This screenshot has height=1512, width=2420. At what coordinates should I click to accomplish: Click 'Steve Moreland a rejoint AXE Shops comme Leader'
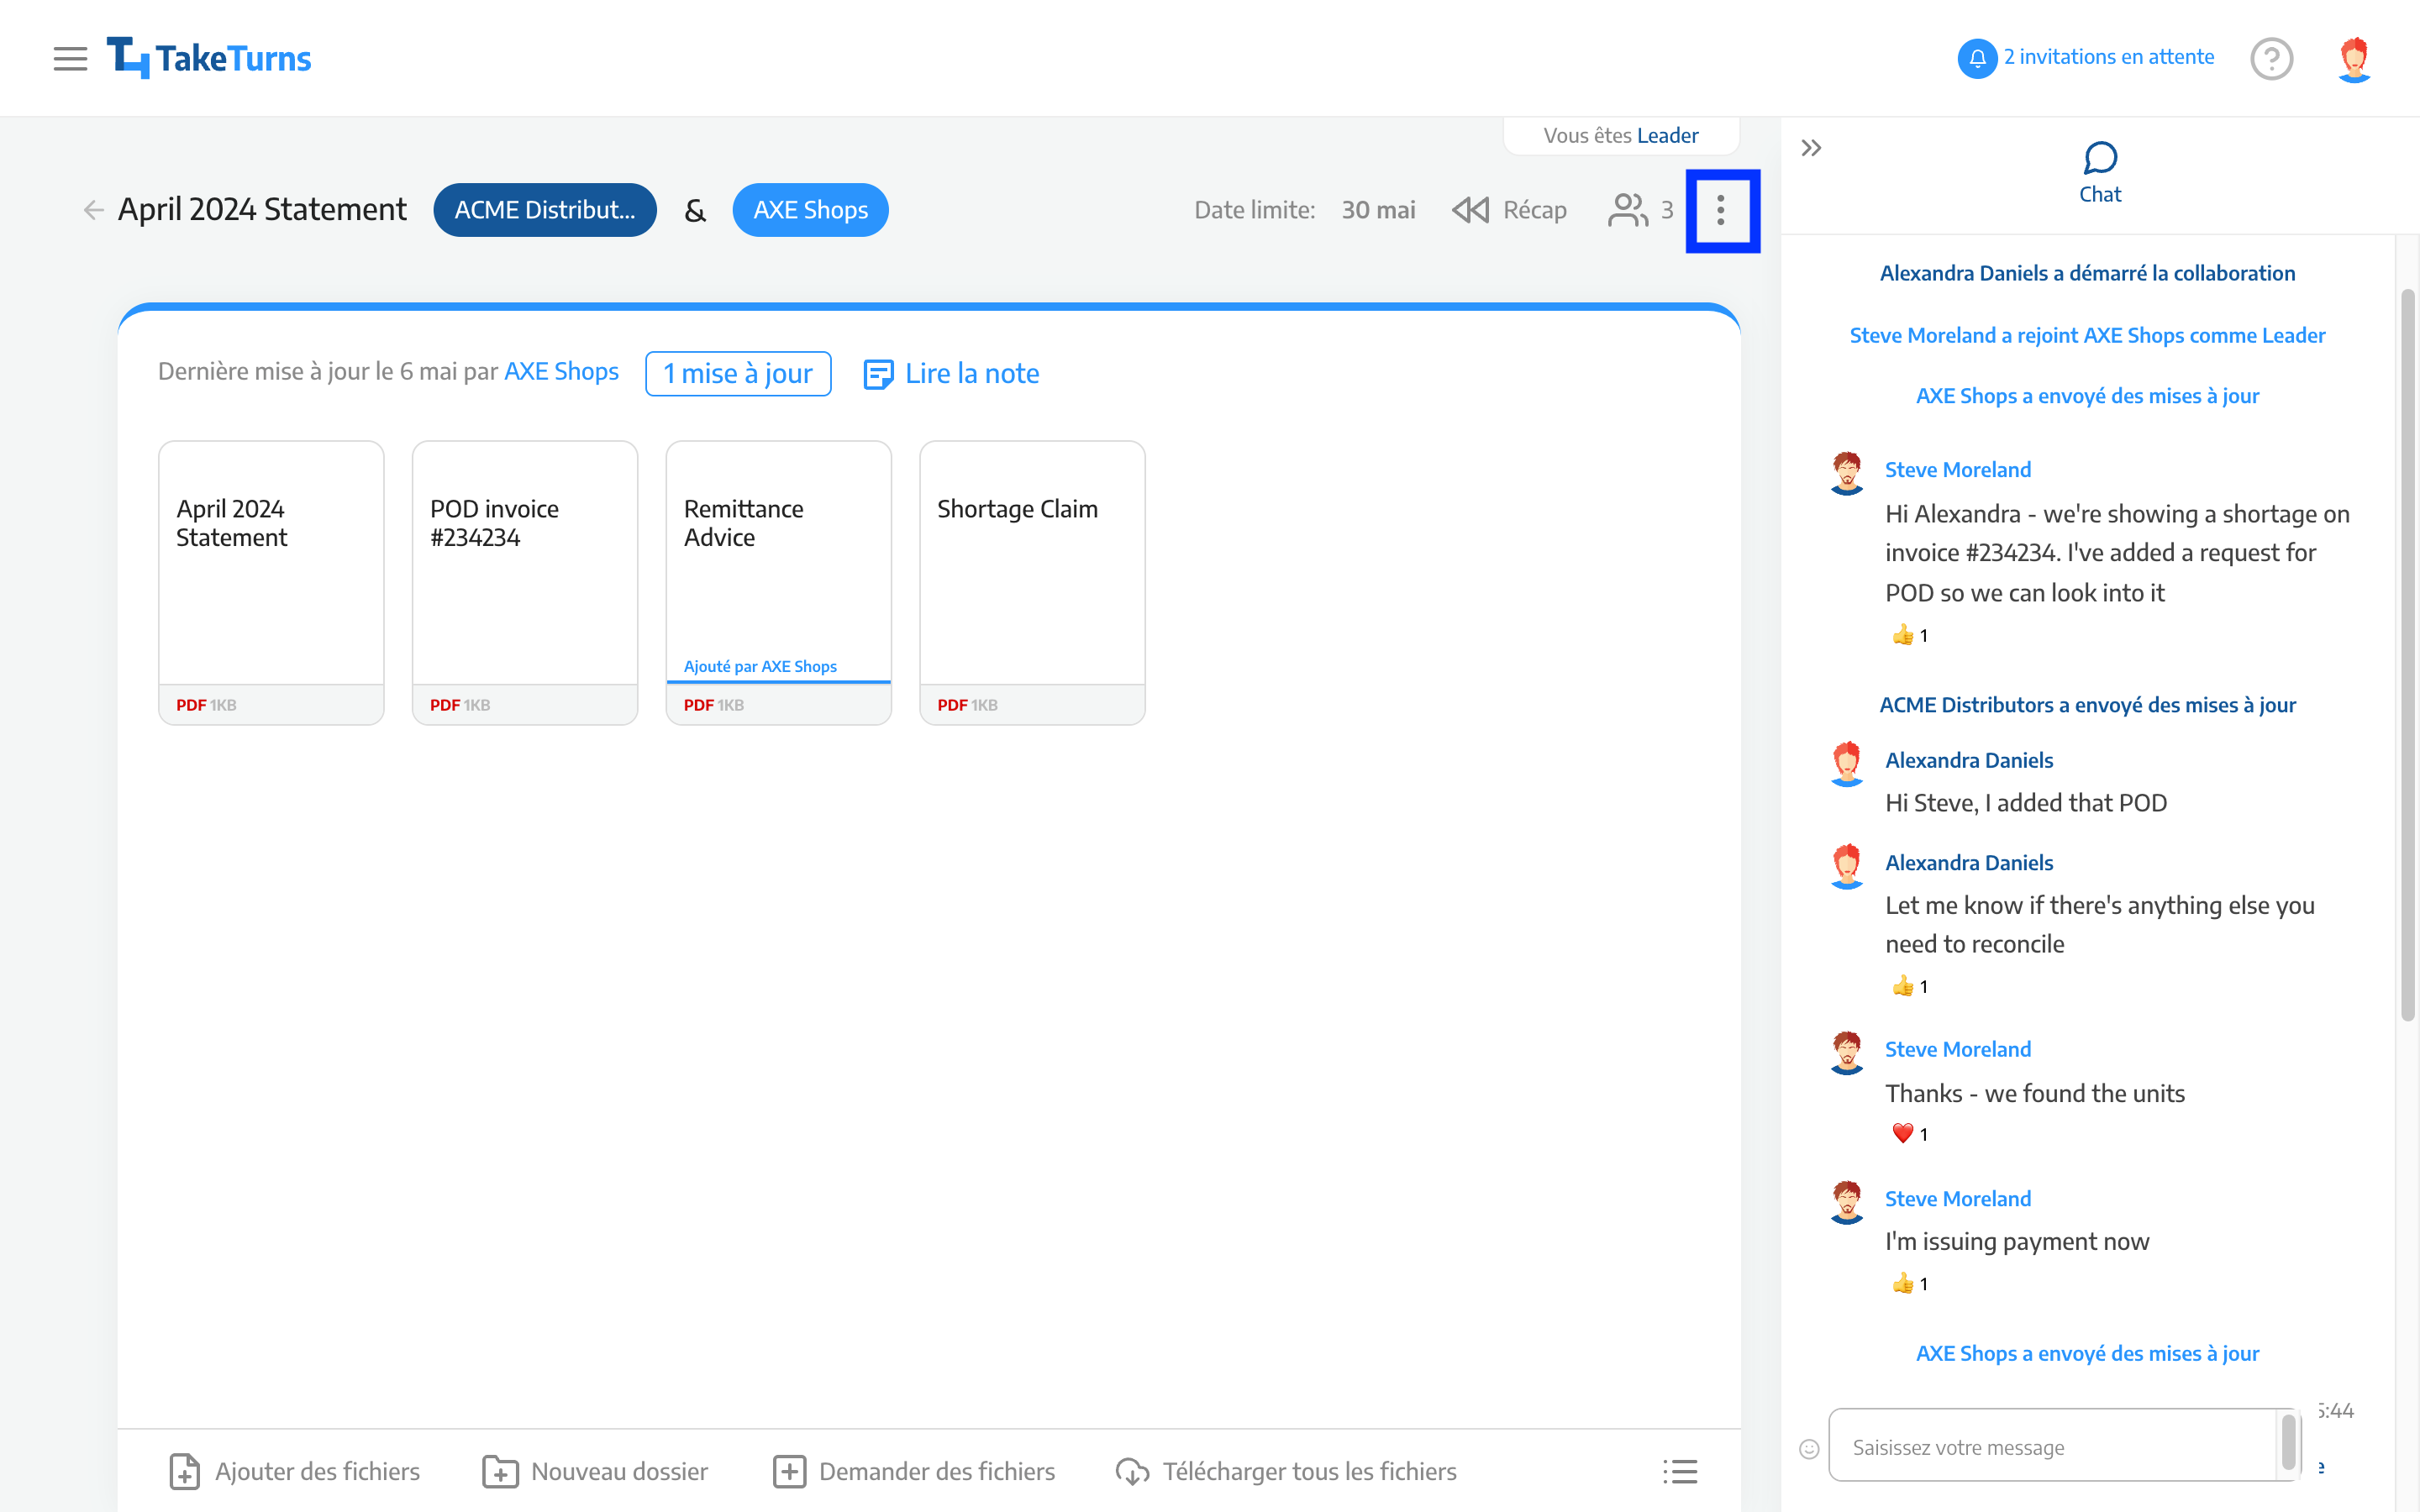(x=2087, y=335)
